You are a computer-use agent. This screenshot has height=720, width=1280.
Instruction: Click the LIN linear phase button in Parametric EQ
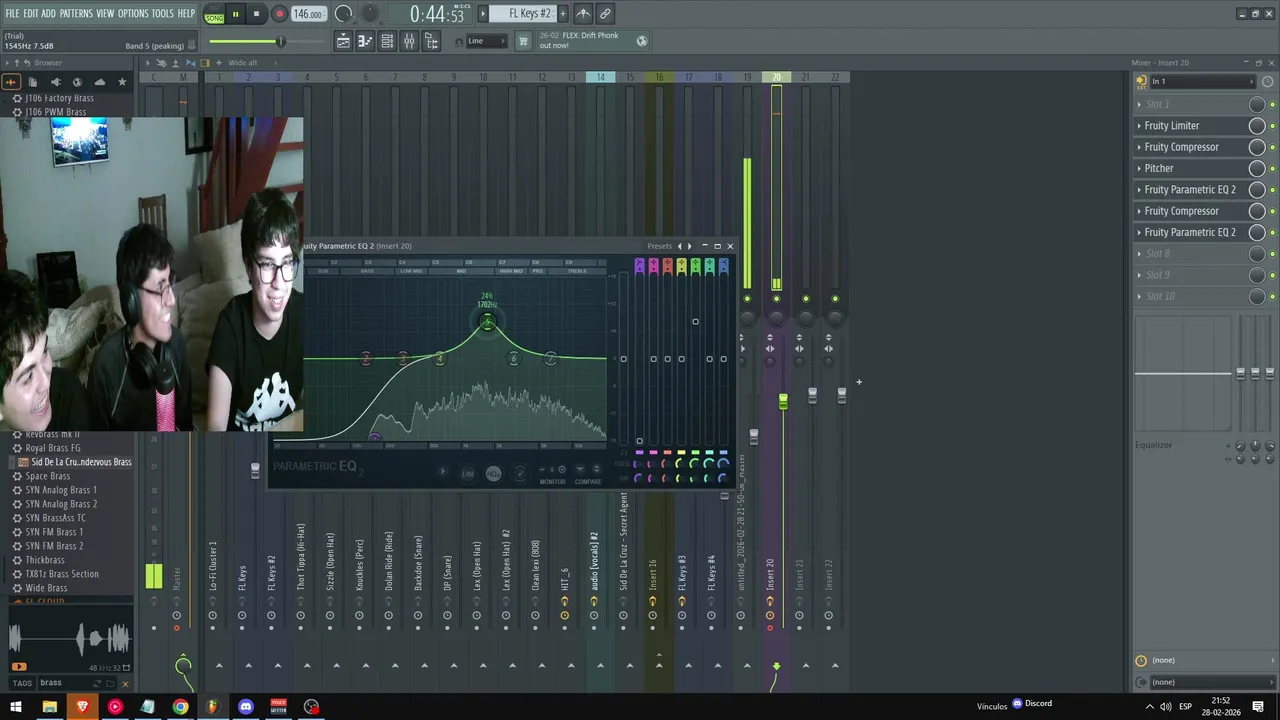point(467,474)
